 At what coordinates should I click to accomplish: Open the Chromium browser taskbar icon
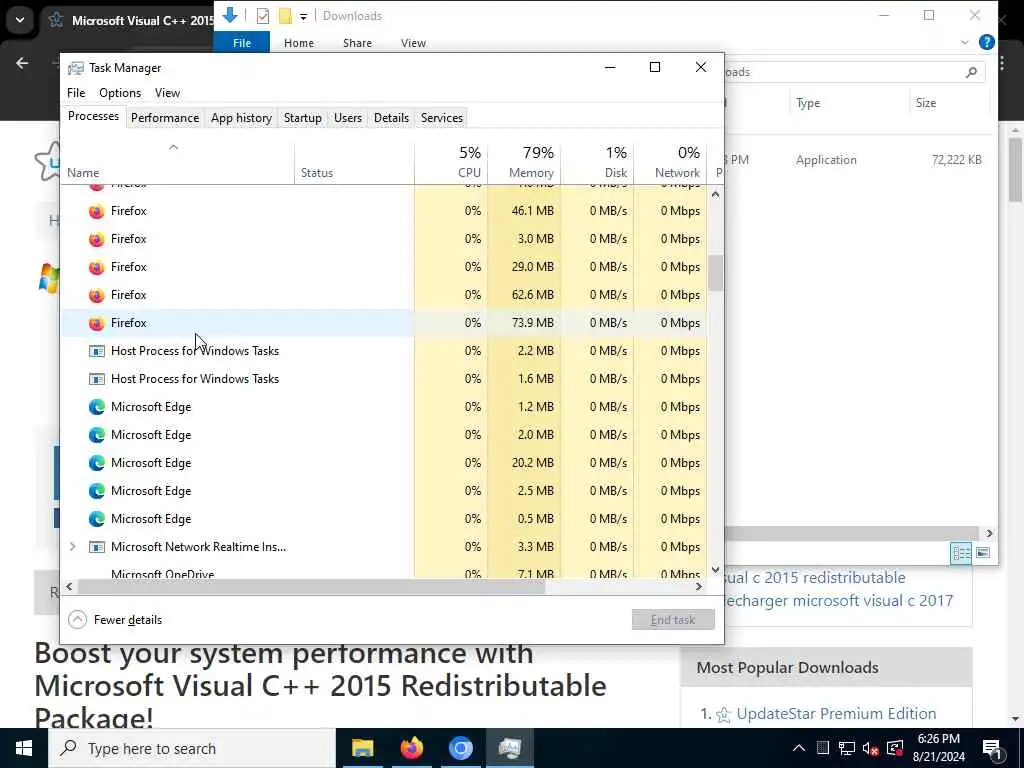(x=460, y=748)
